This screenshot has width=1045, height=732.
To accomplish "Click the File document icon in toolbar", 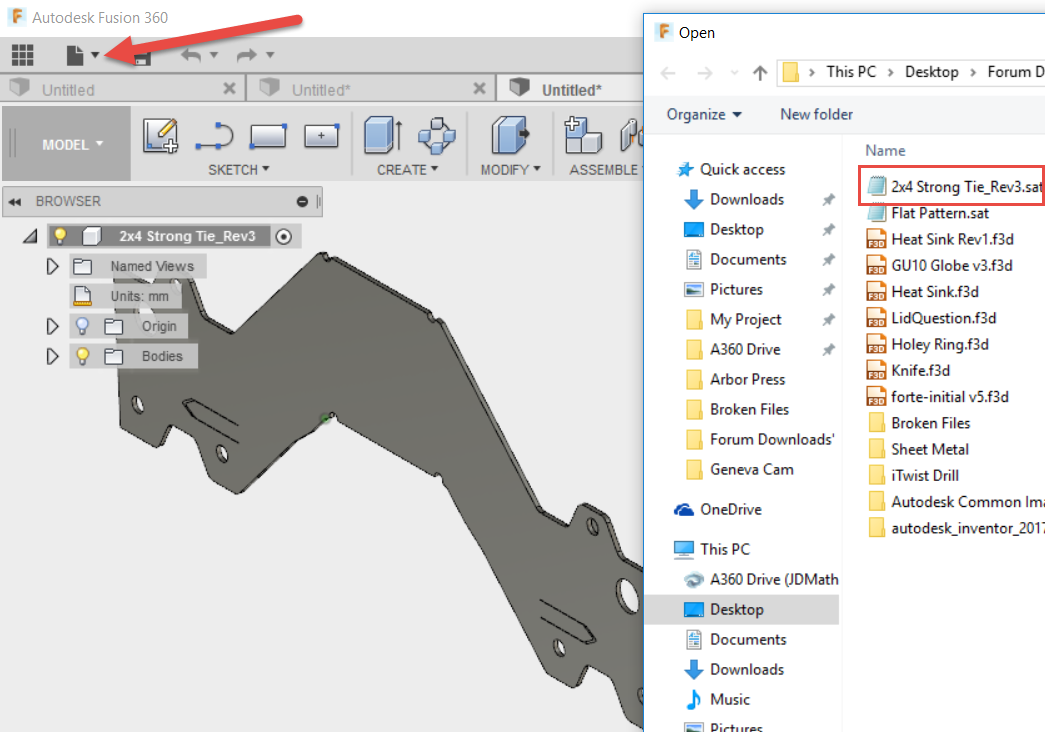I will 75,55.
